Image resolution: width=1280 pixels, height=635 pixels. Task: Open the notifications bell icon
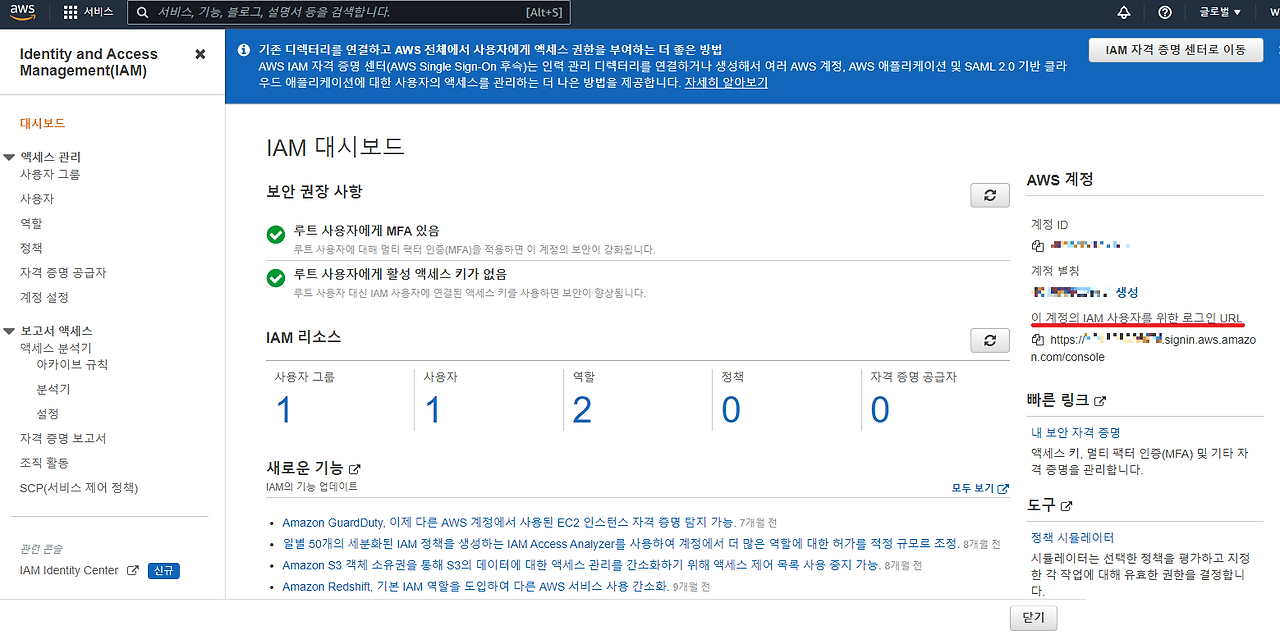point(1124,12)
